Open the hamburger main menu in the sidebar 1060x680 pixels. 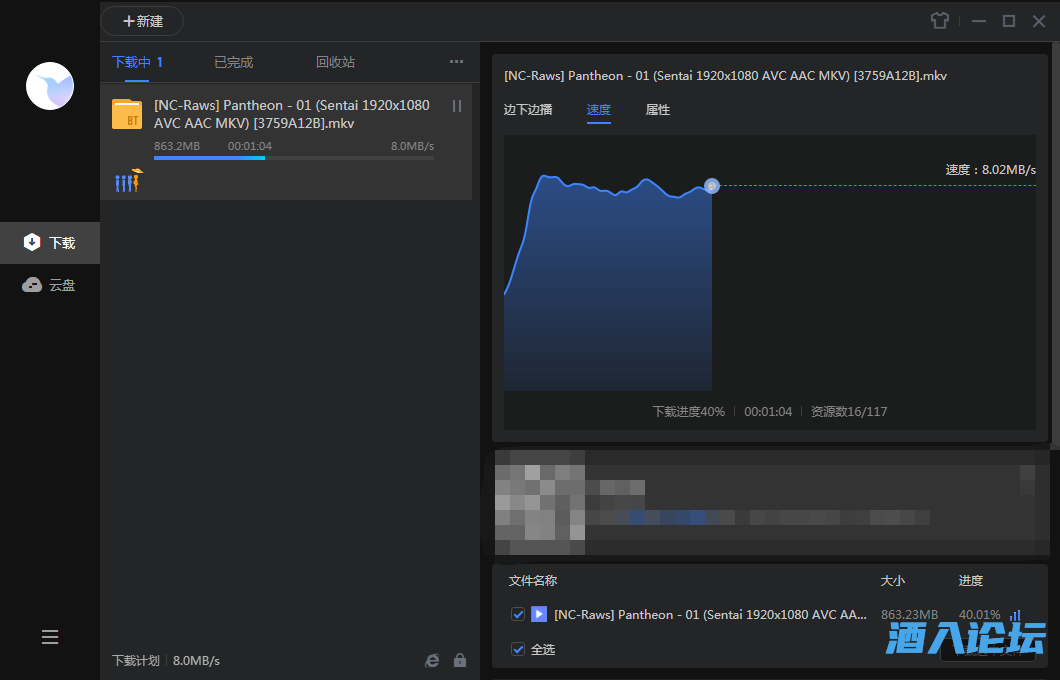pyautogui.click(x=50, y=637)
